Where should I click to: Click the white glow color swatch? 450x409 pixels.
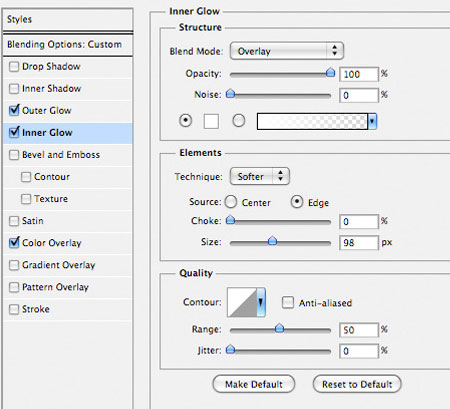click(x=211, y=121)
